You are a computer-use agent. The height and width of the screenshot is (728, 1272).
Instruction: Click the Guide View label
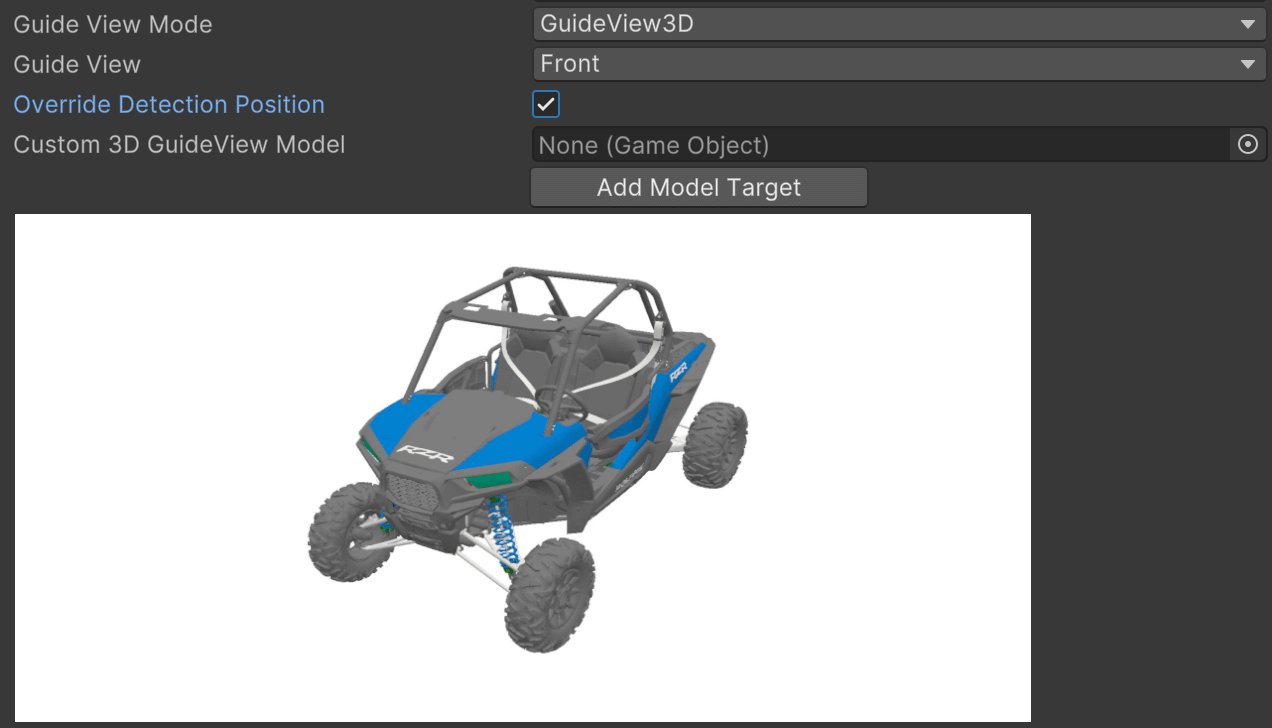[x=77, y=64]
